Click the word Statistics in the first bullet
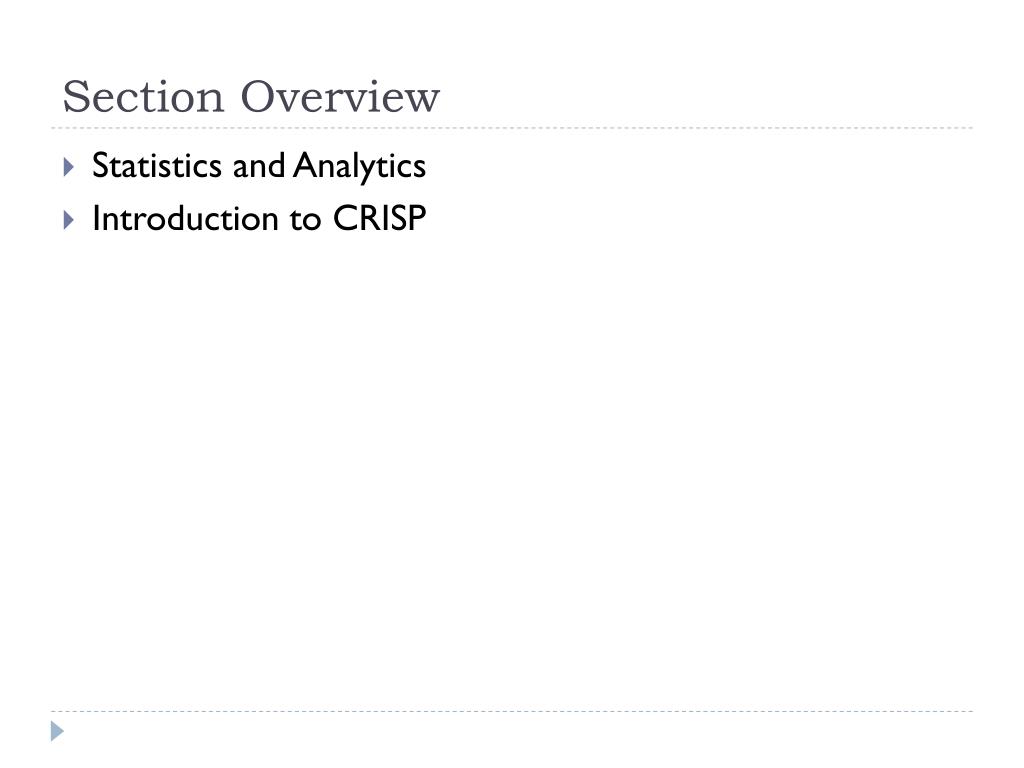Viewport: 1024px width, 768px height. point(157,165)
